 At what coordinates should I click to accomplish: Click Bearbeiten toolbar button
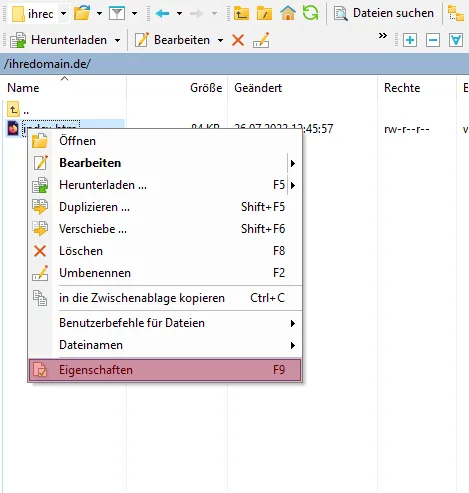[172, 40]
